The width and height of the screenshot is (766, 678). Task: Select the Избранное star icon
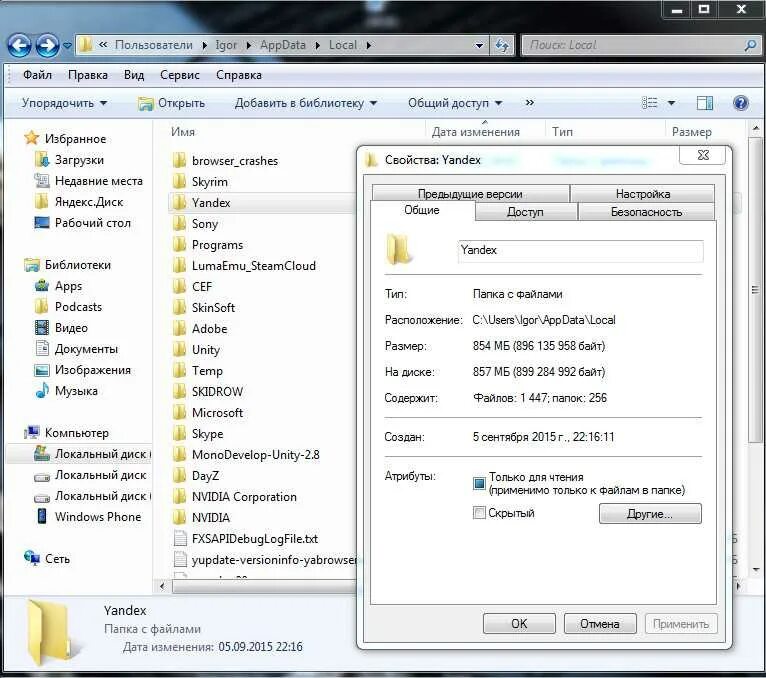(31, 138)
